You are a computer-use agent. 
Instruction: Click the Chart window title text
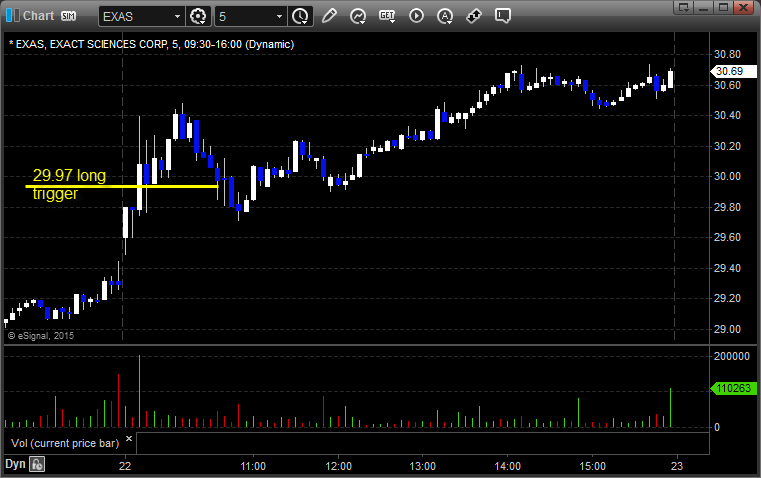pos(39,16)
